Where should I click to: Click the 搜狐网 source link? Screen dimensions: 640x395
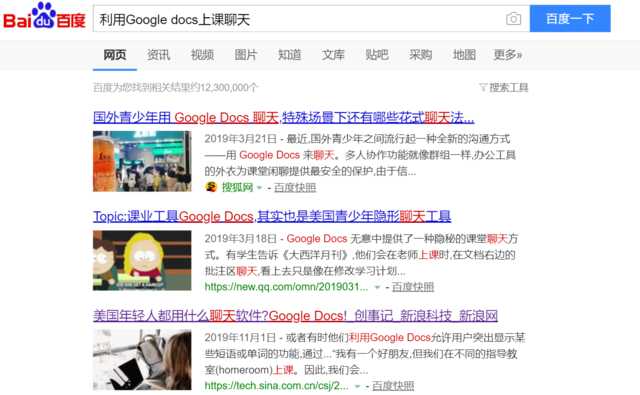238,187
